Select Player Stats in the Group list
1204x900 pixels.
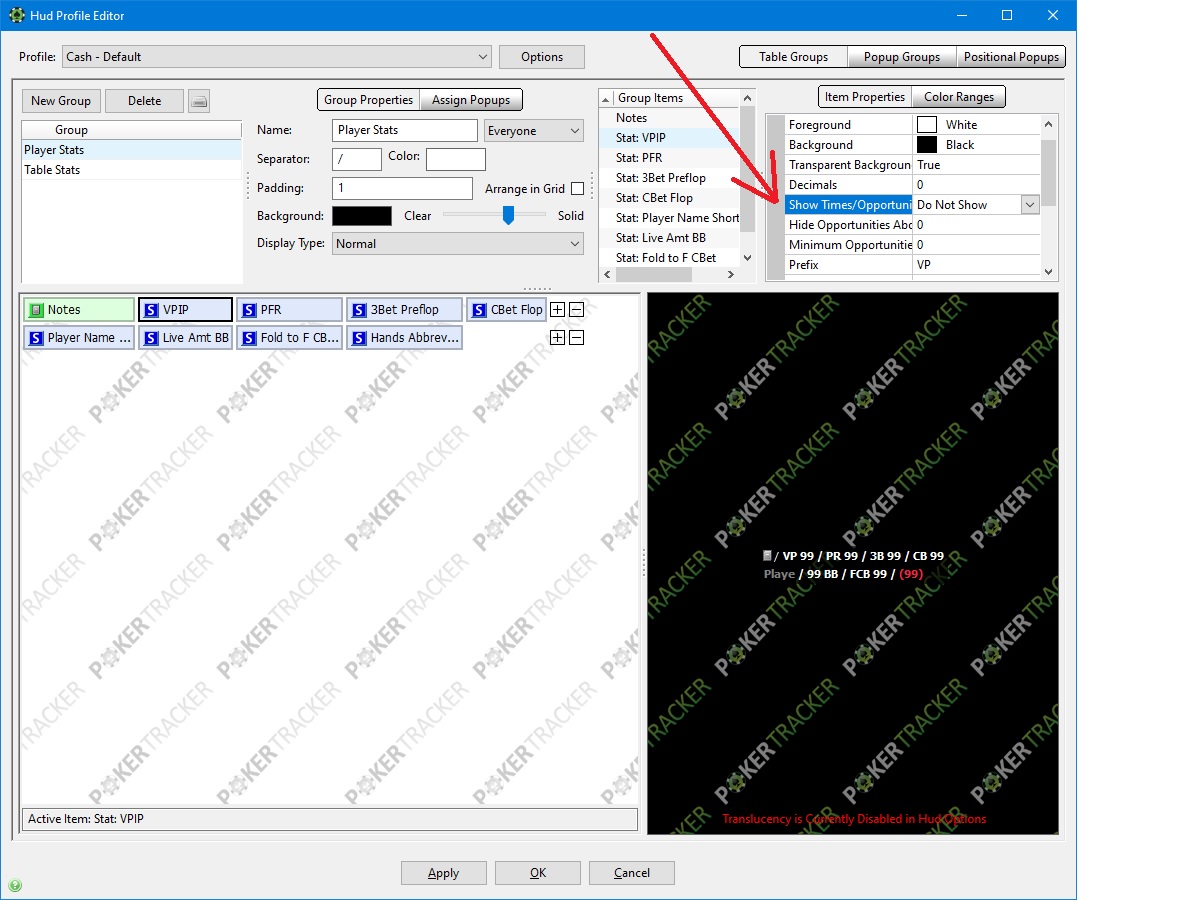point(131,150)
